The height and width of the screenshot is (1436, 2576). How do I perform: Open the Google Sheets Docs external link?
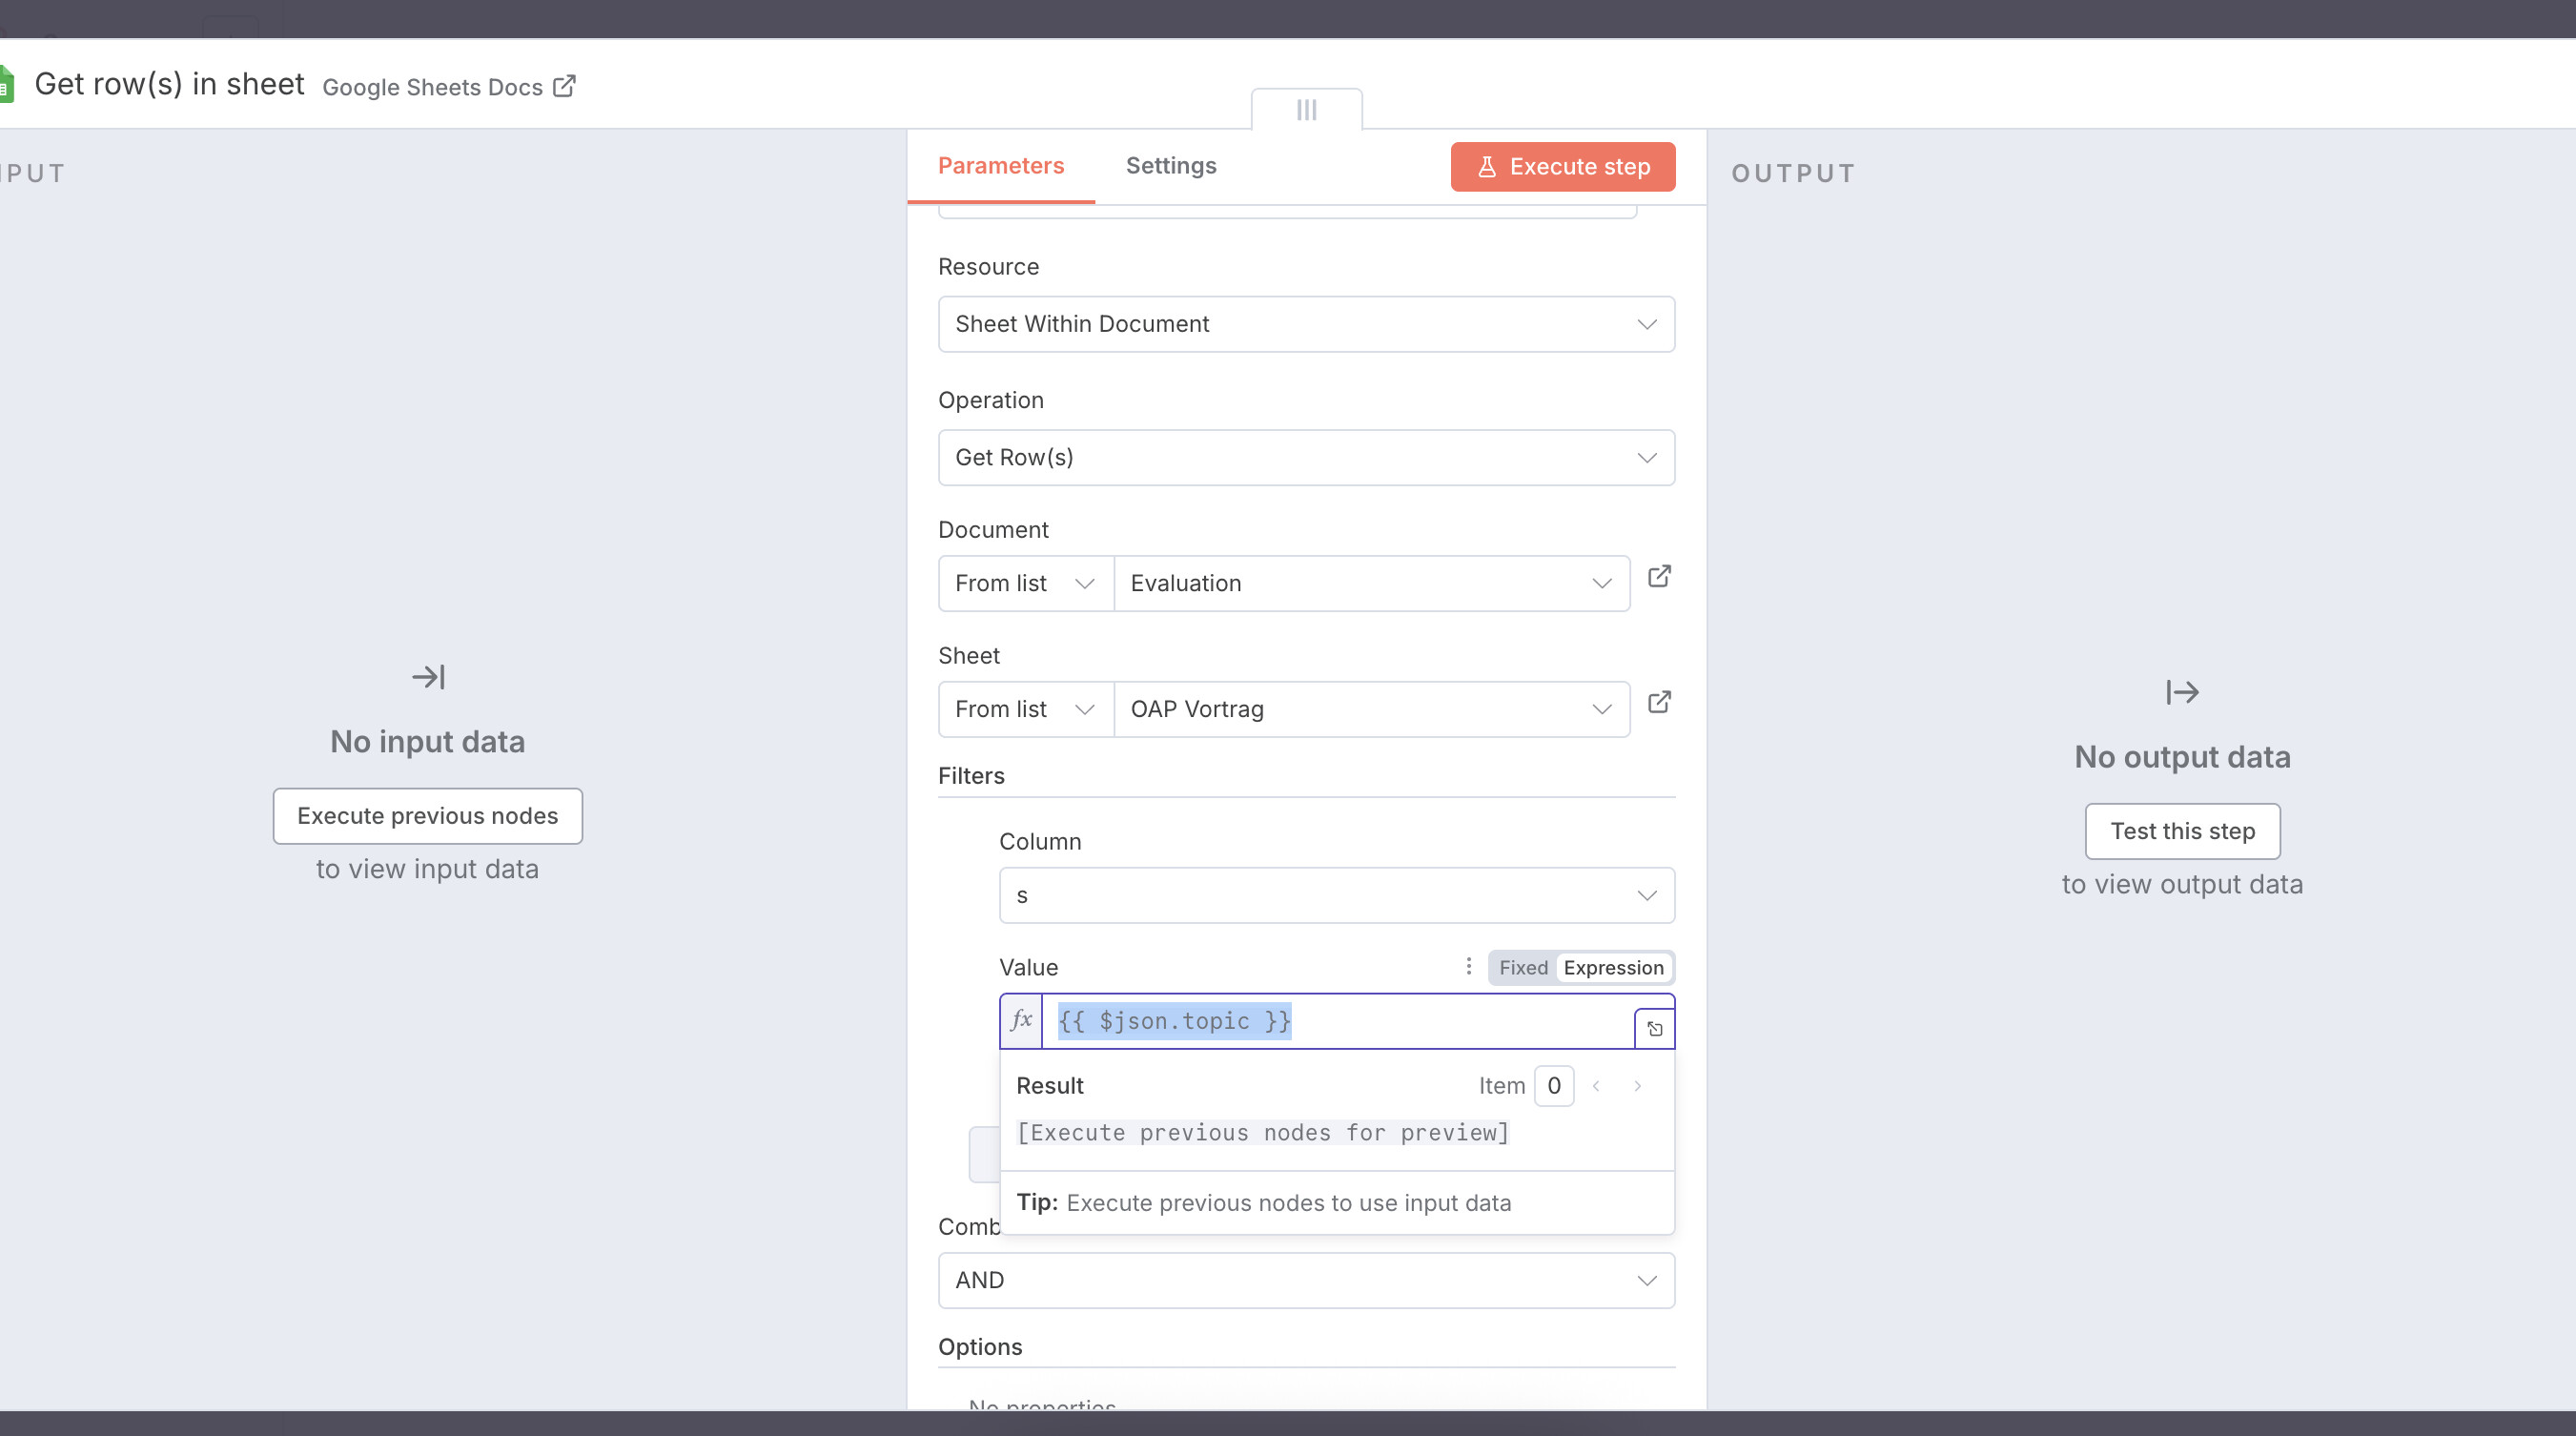tap(565, 86)
